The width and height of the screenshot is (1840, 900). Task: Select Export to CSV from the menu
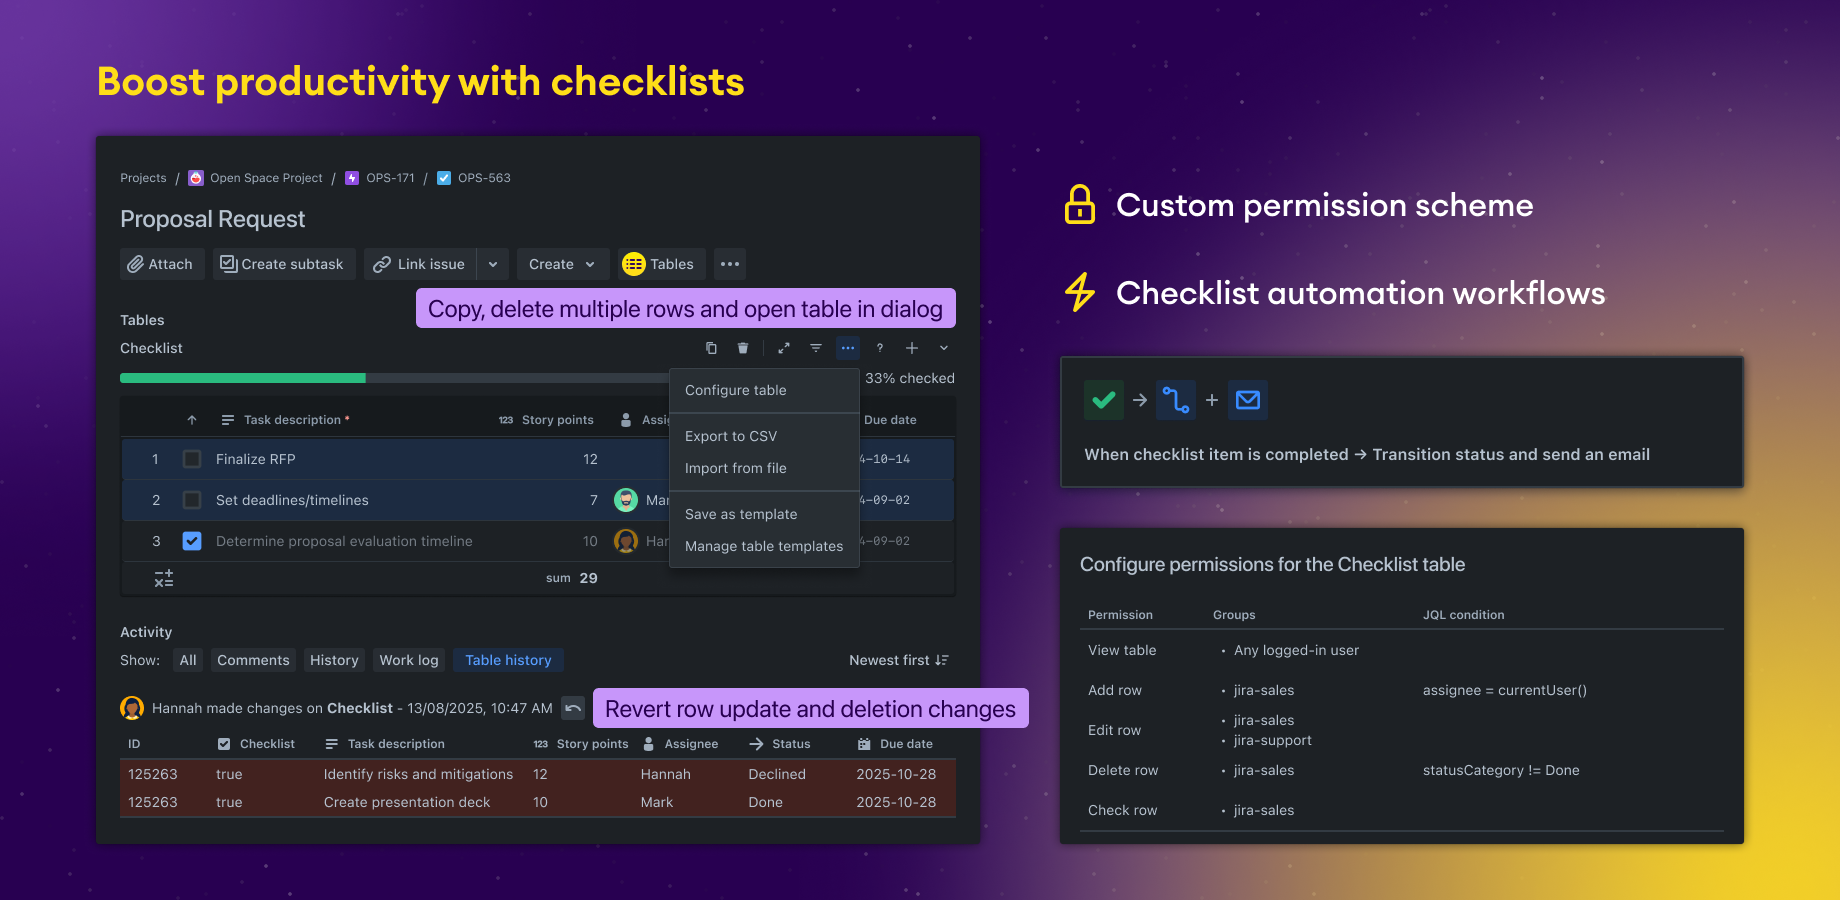click(x=731, y=436)
